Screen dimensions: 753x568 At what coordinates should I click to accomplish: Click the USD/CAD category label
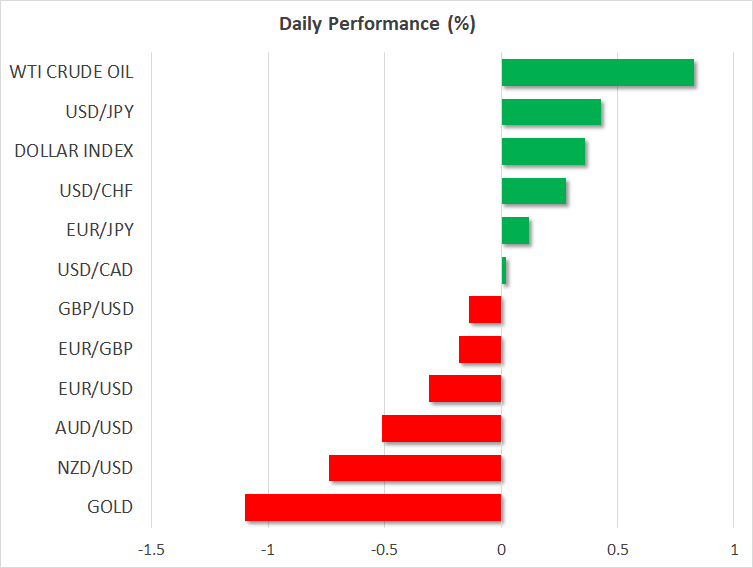(95, 270)
